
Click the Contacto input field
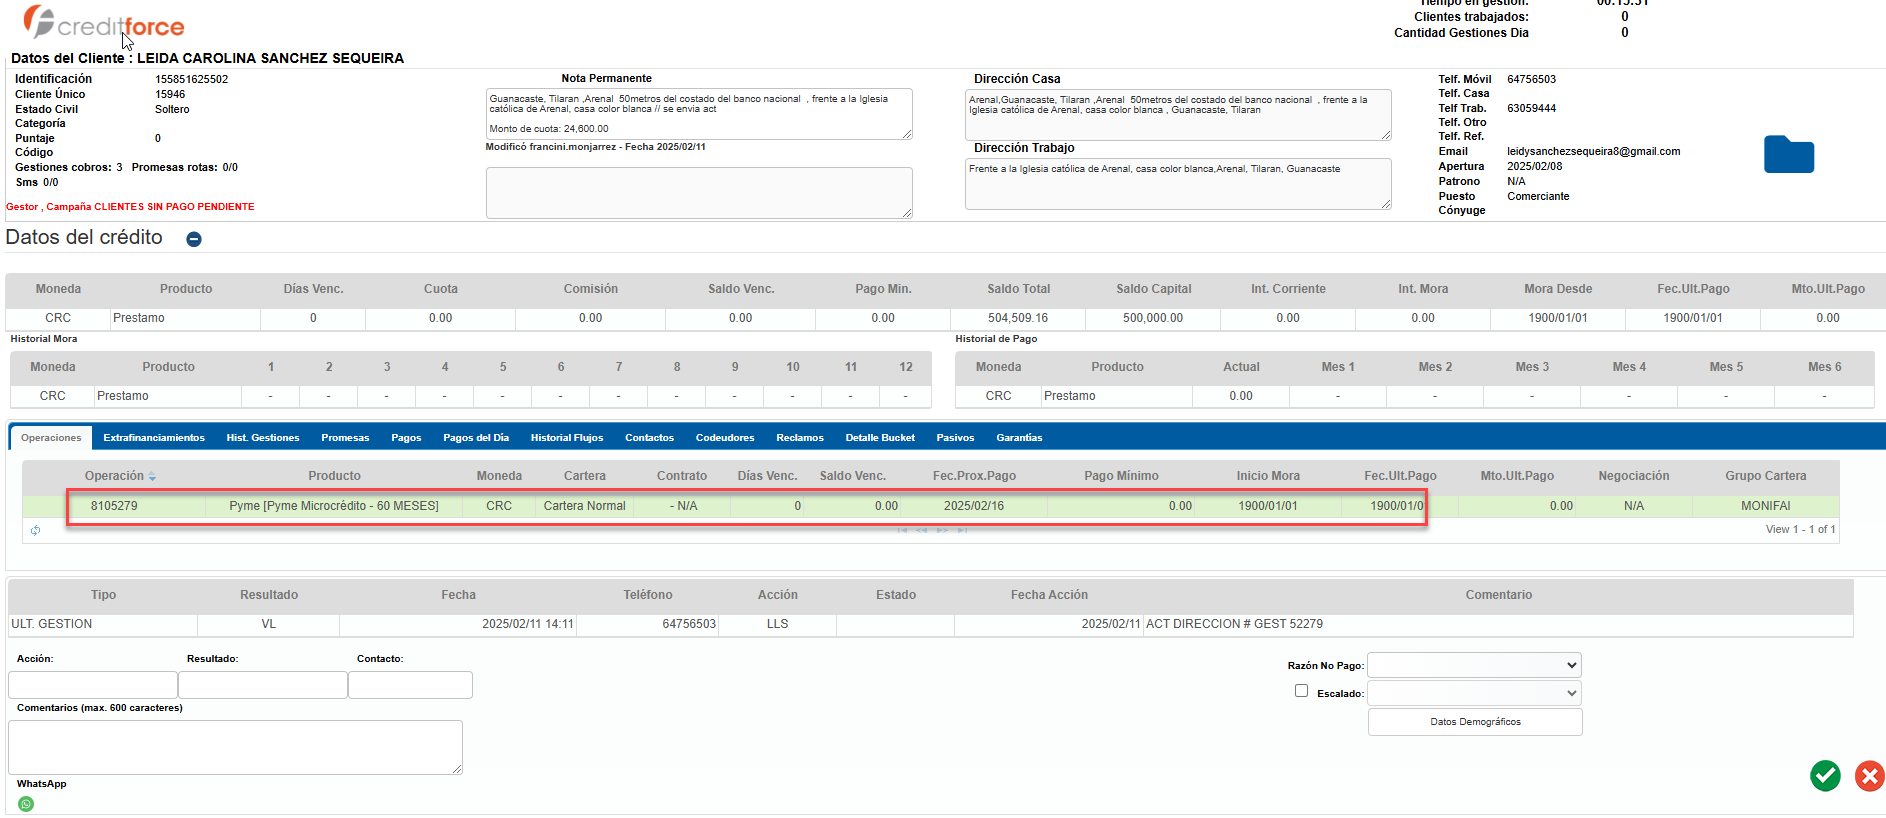pyautogui.click(x=410, y=685)
